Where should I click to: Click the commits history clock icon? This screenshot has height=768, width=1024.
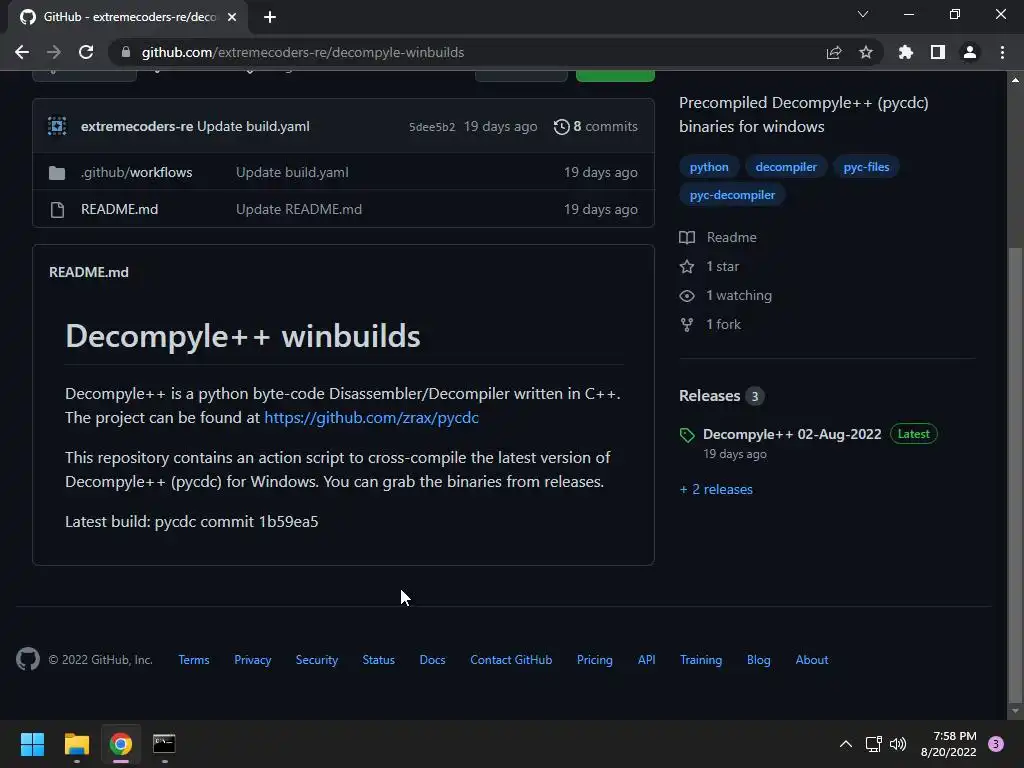coord(561,127)
